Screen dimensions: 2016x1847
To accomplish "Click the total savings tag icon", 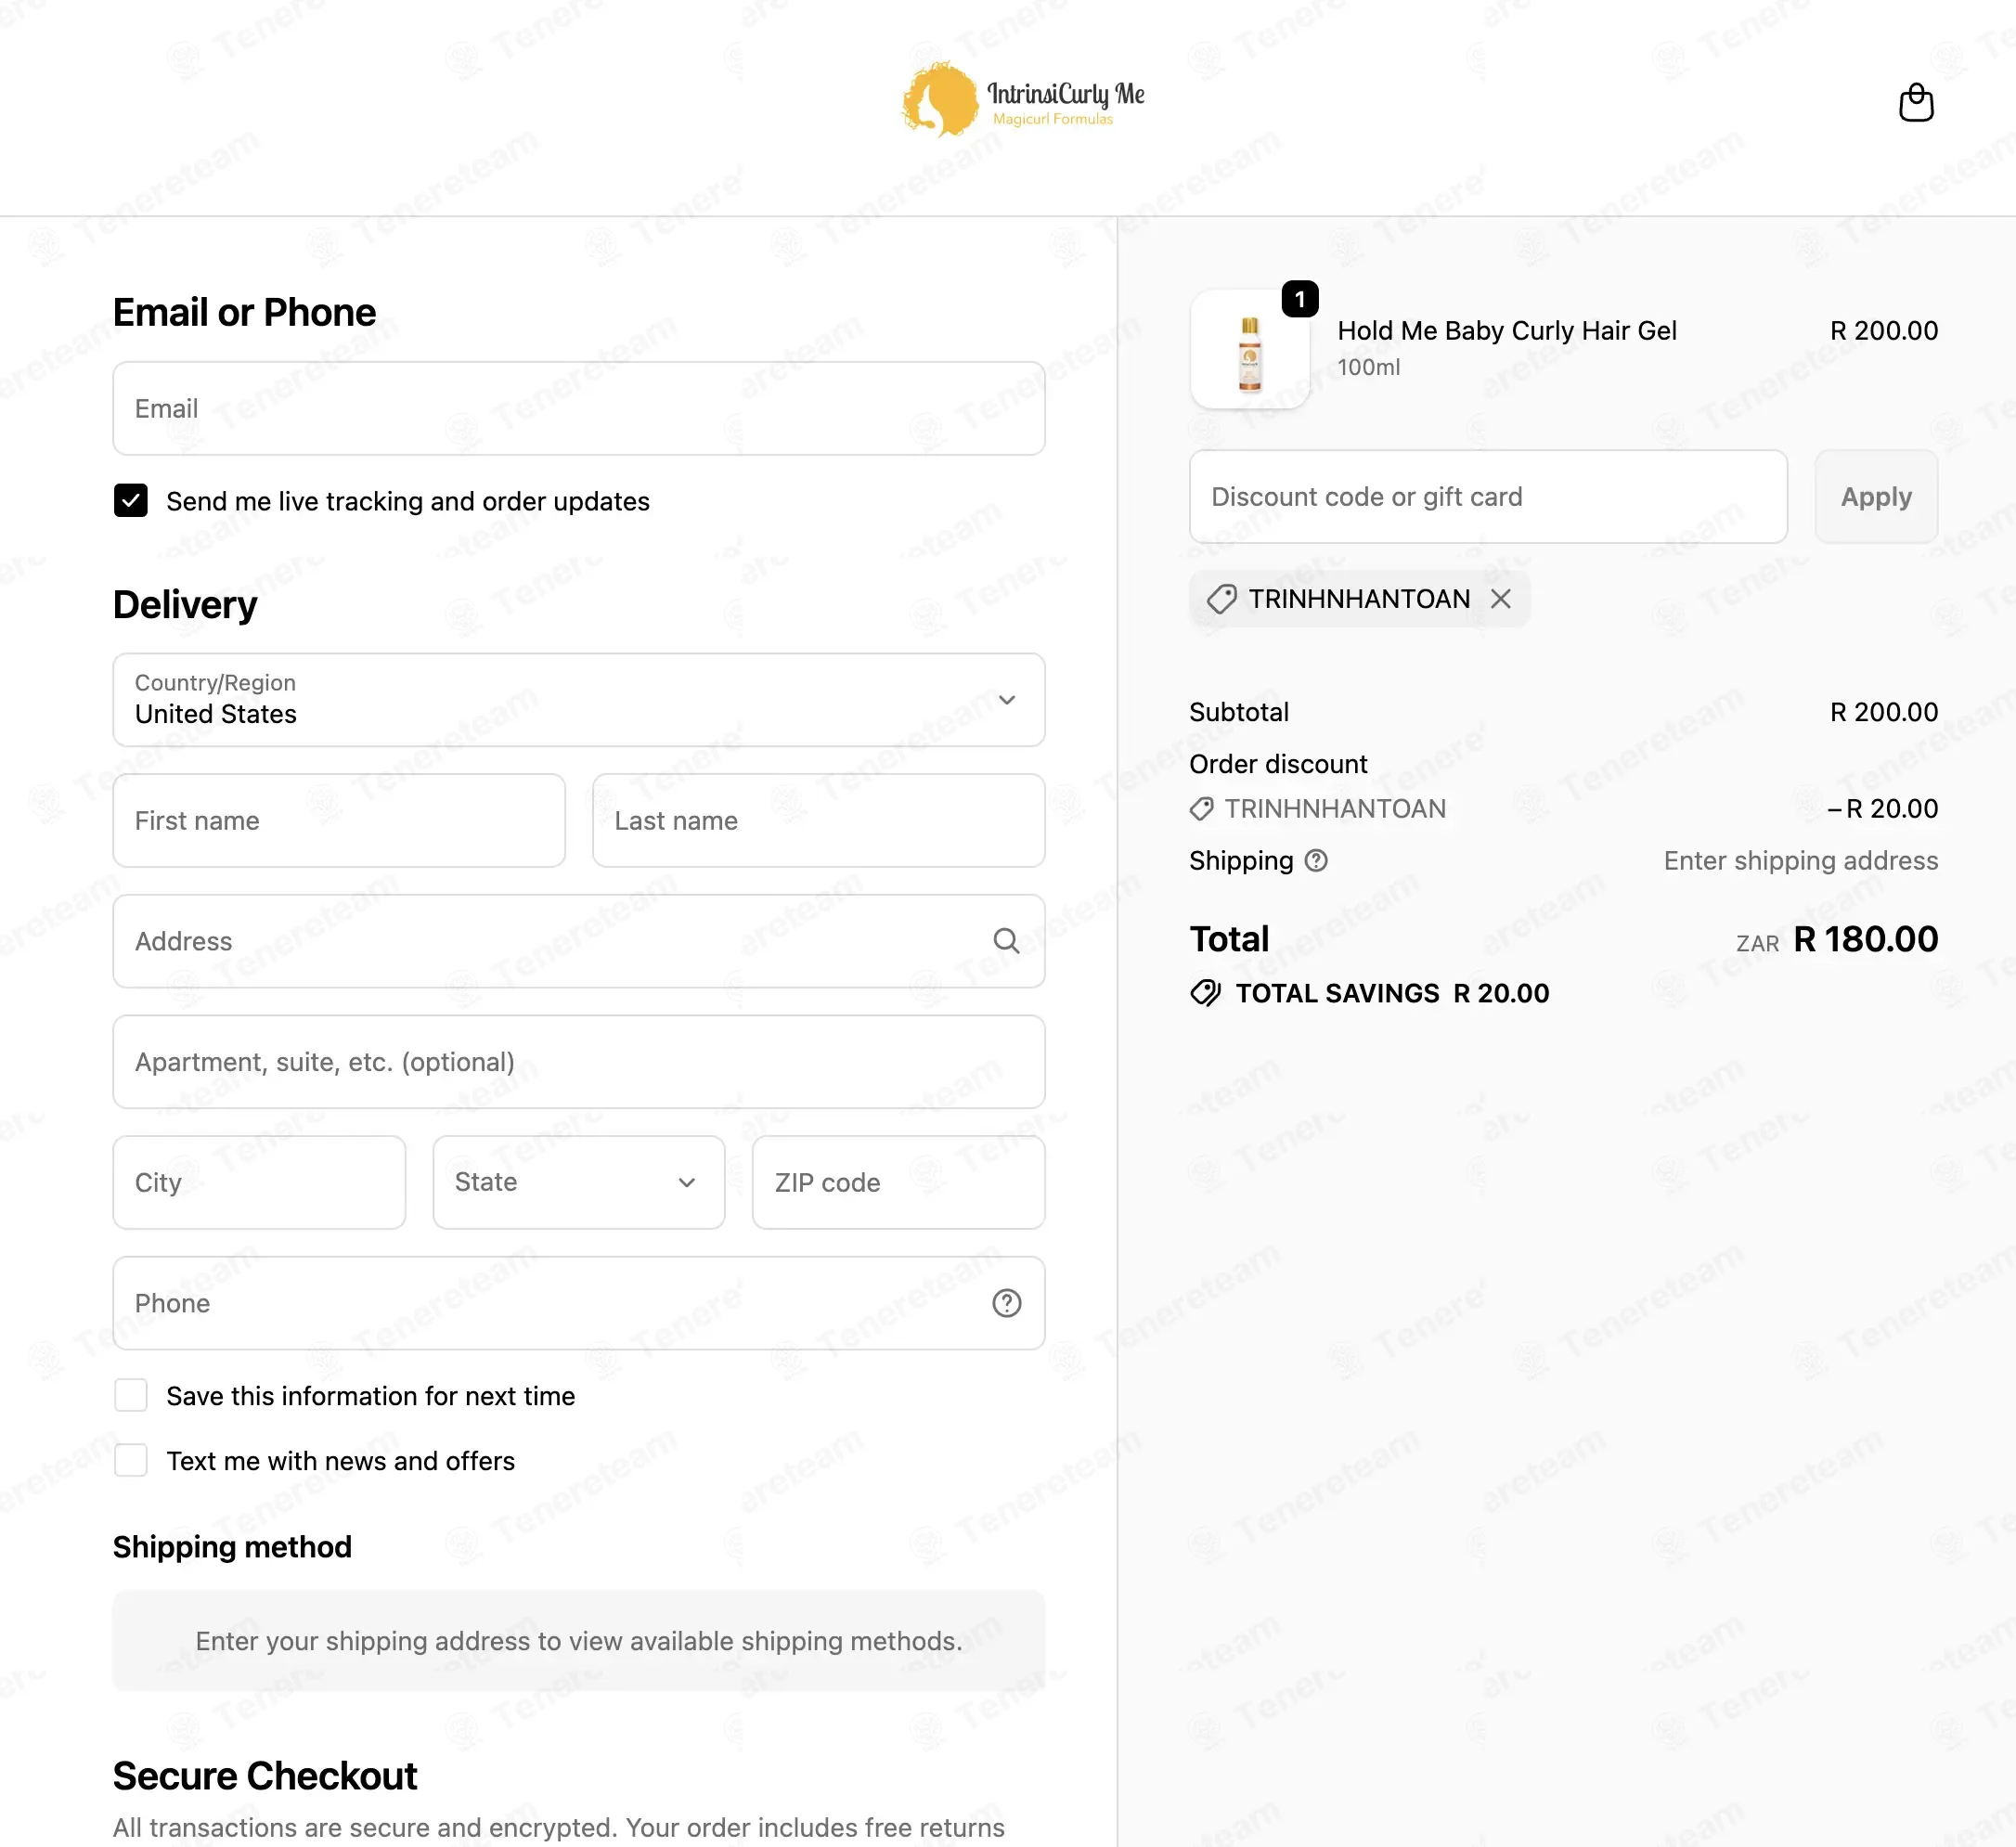I will click(x=1205, y=992).
